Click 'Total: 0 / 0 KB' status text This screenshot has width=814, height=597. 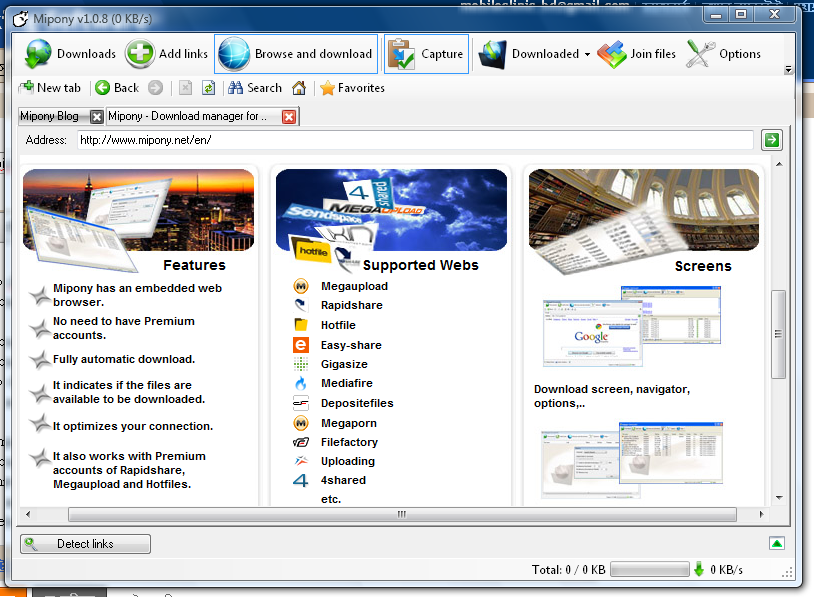[568, 570]
